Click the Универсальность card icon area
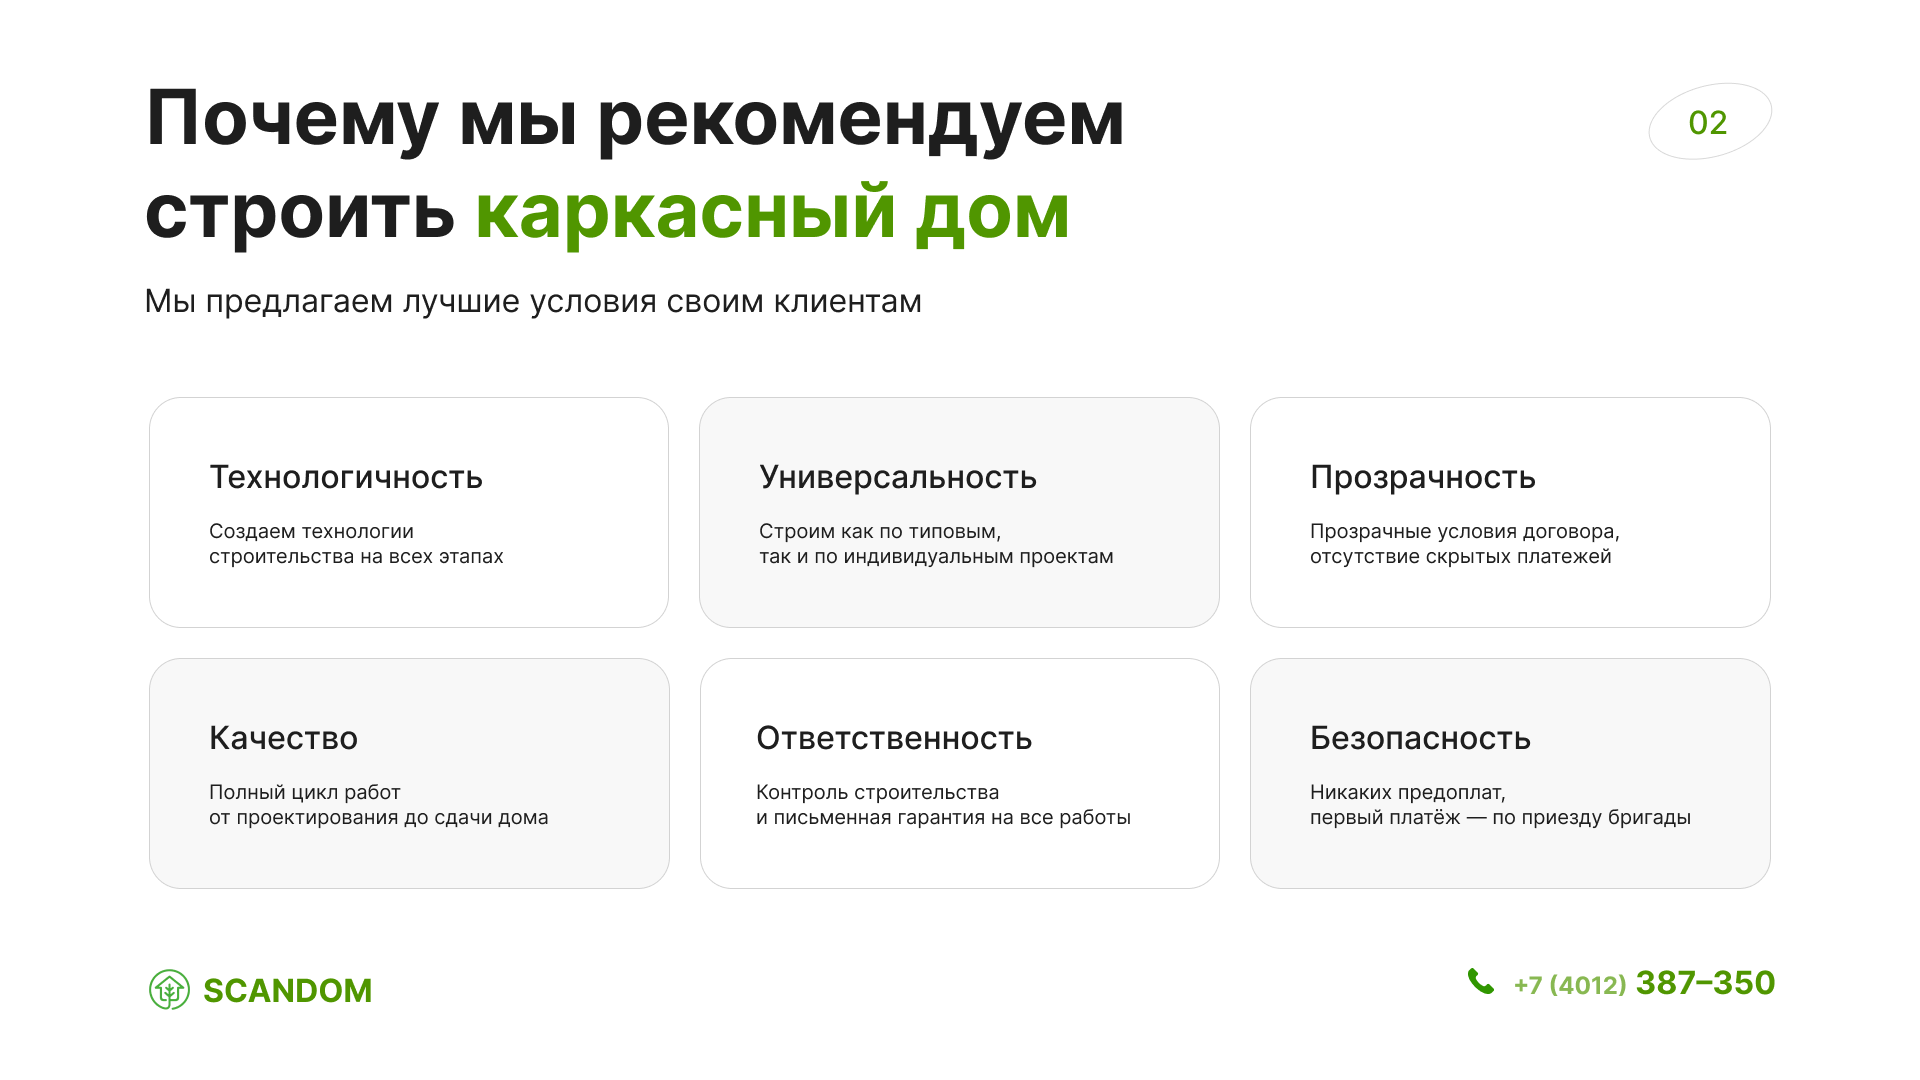 pos(959,514)
